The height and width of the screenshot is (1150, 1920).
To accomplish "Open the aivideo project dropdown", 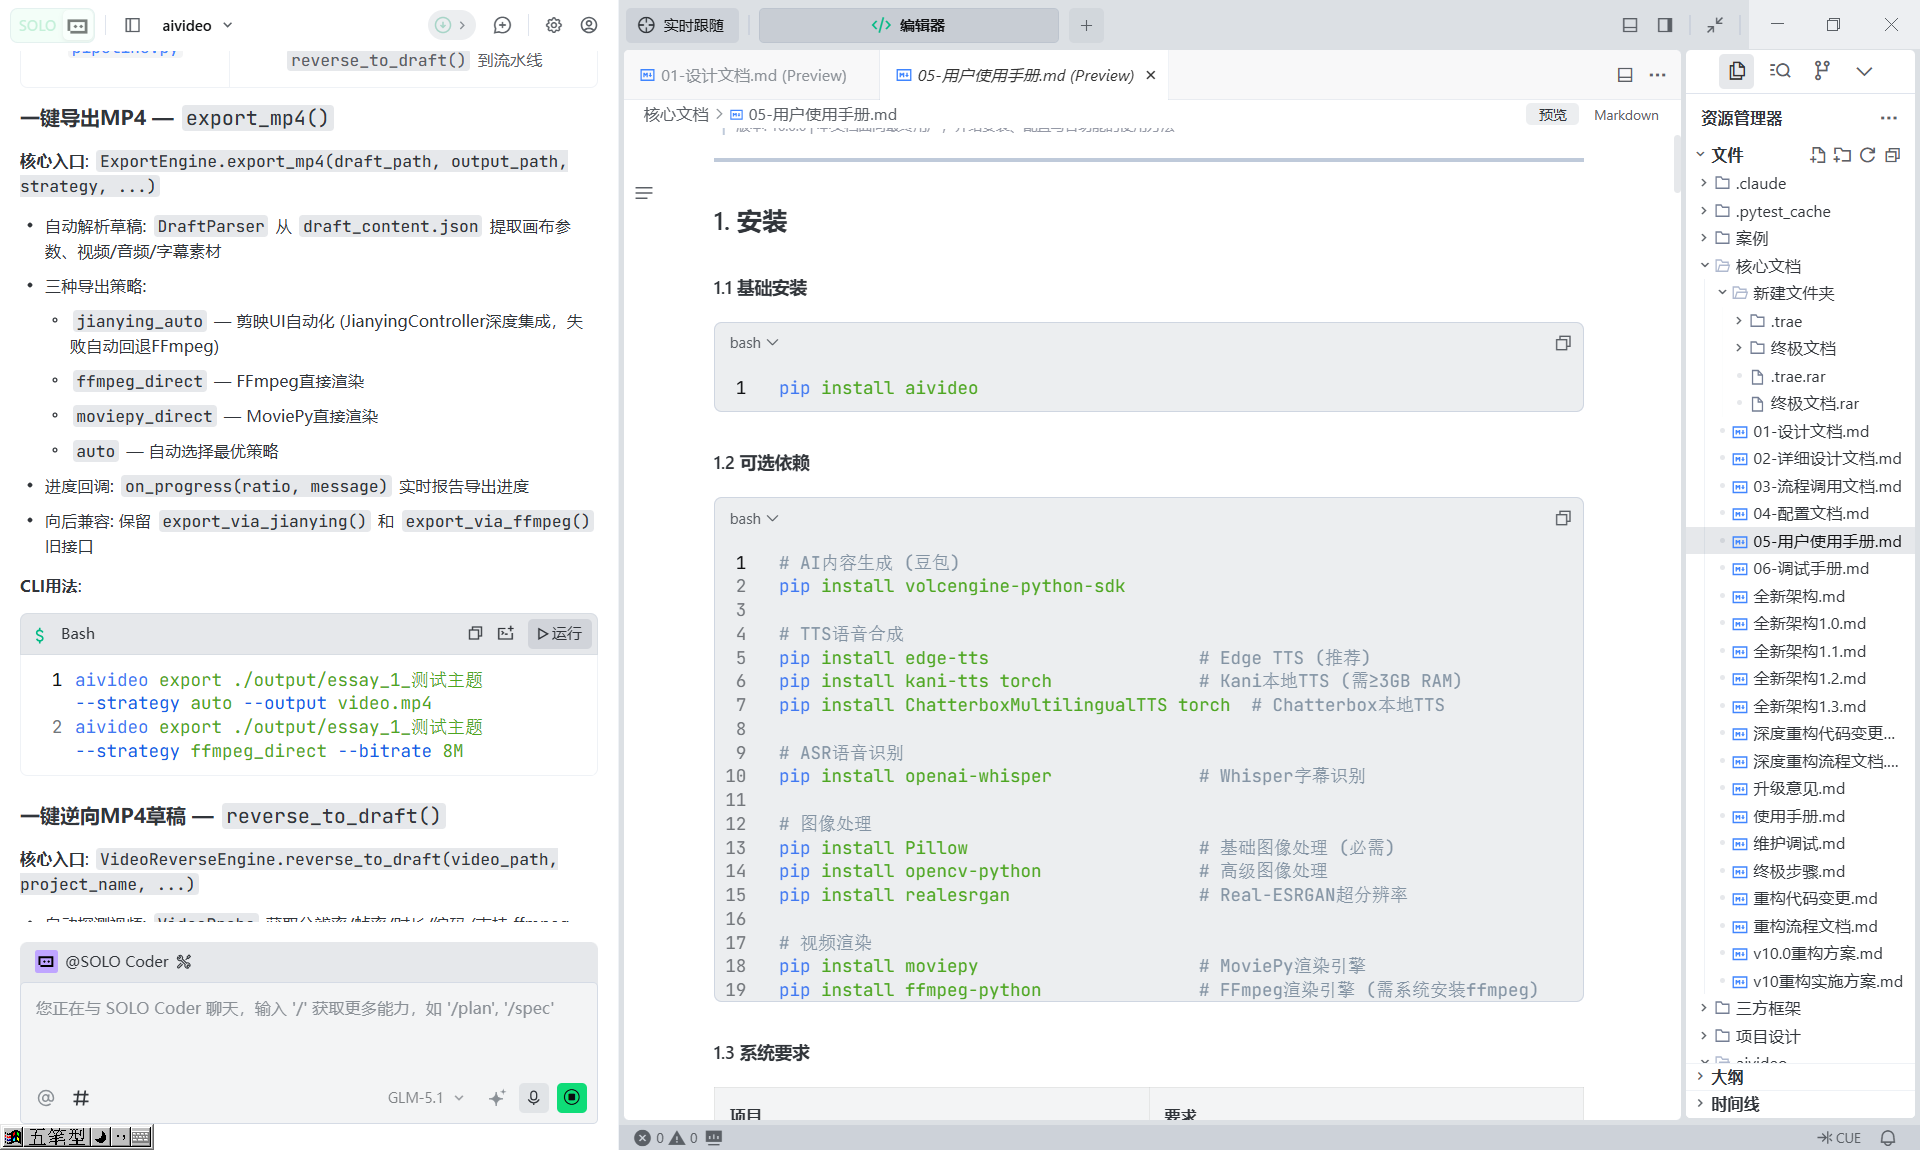I will pyautogui.click(x=198, y=25).
